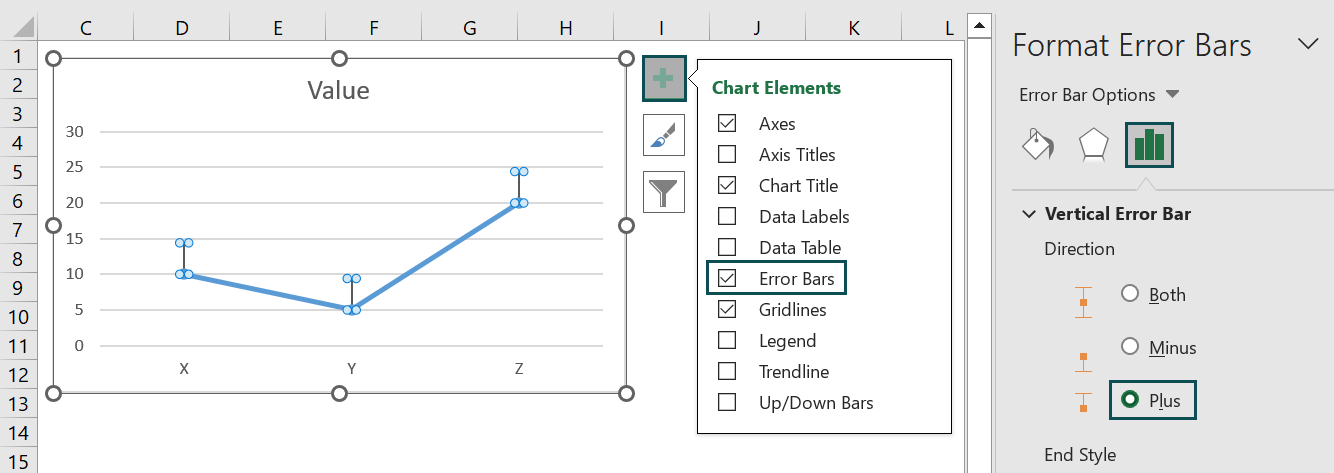
Task: Click the End Style label
Action: [1080, 455]
